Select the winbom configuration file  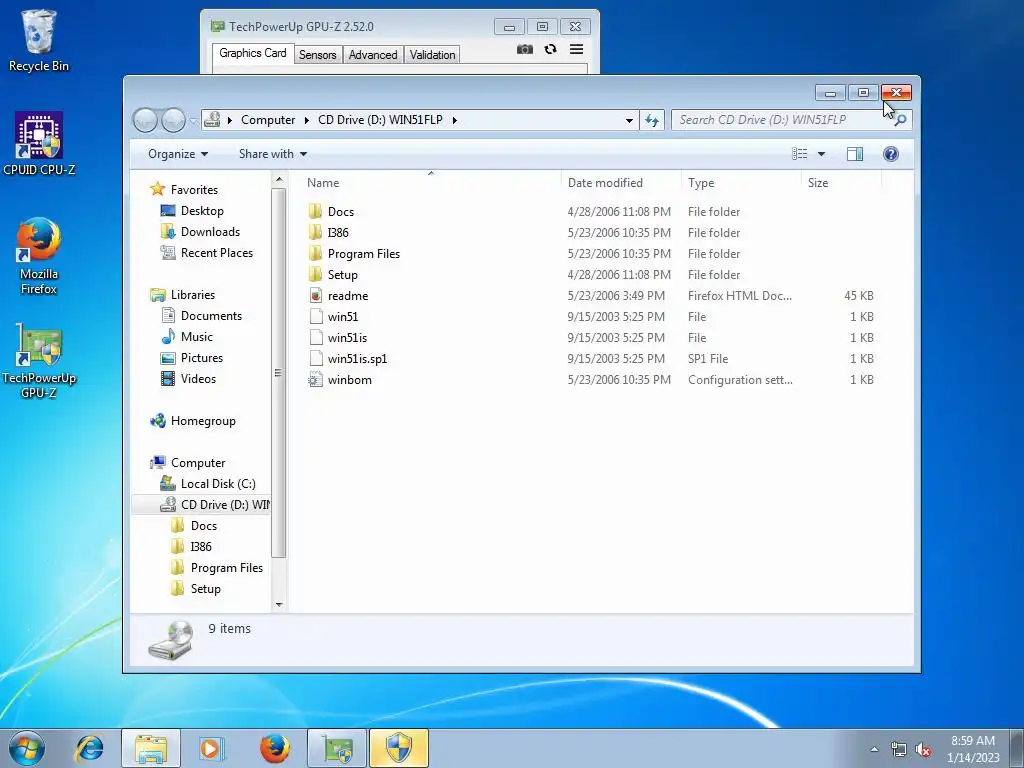349,379
